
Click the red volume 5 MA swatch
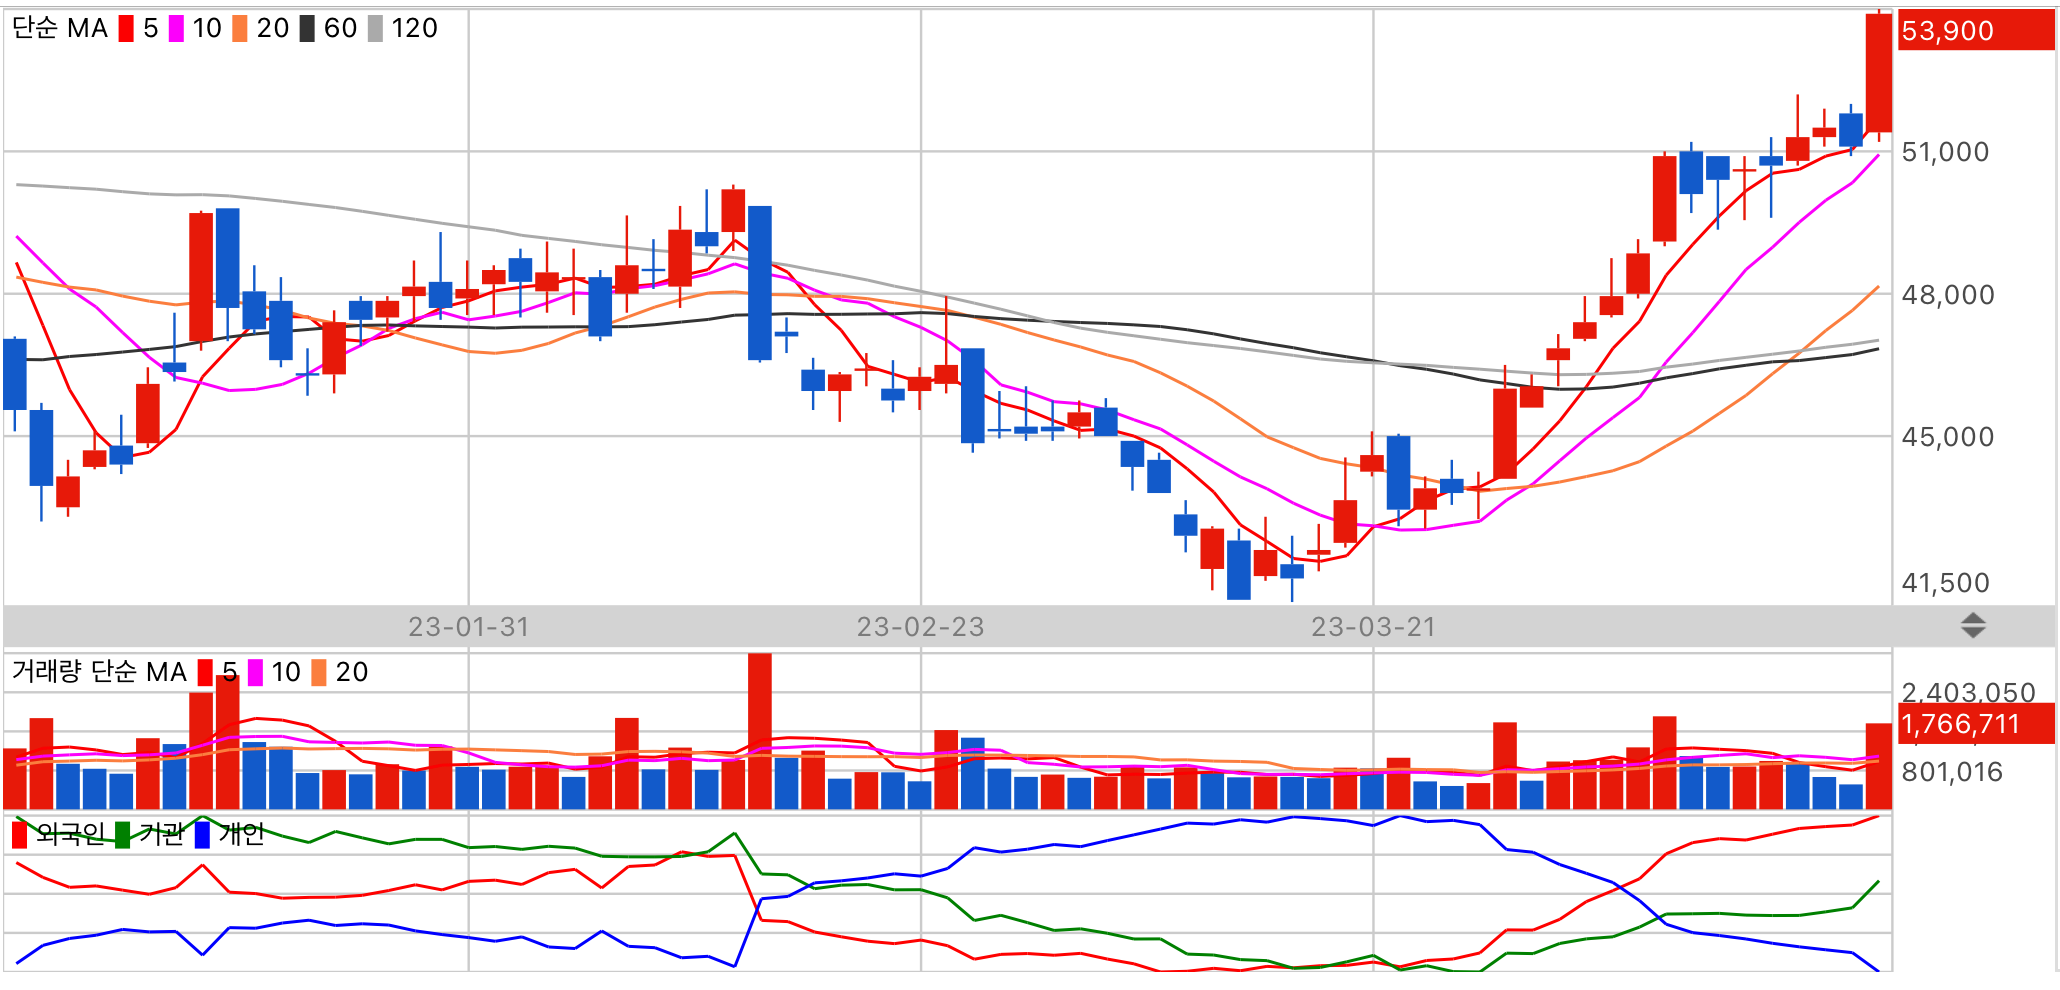pos(205,672)
